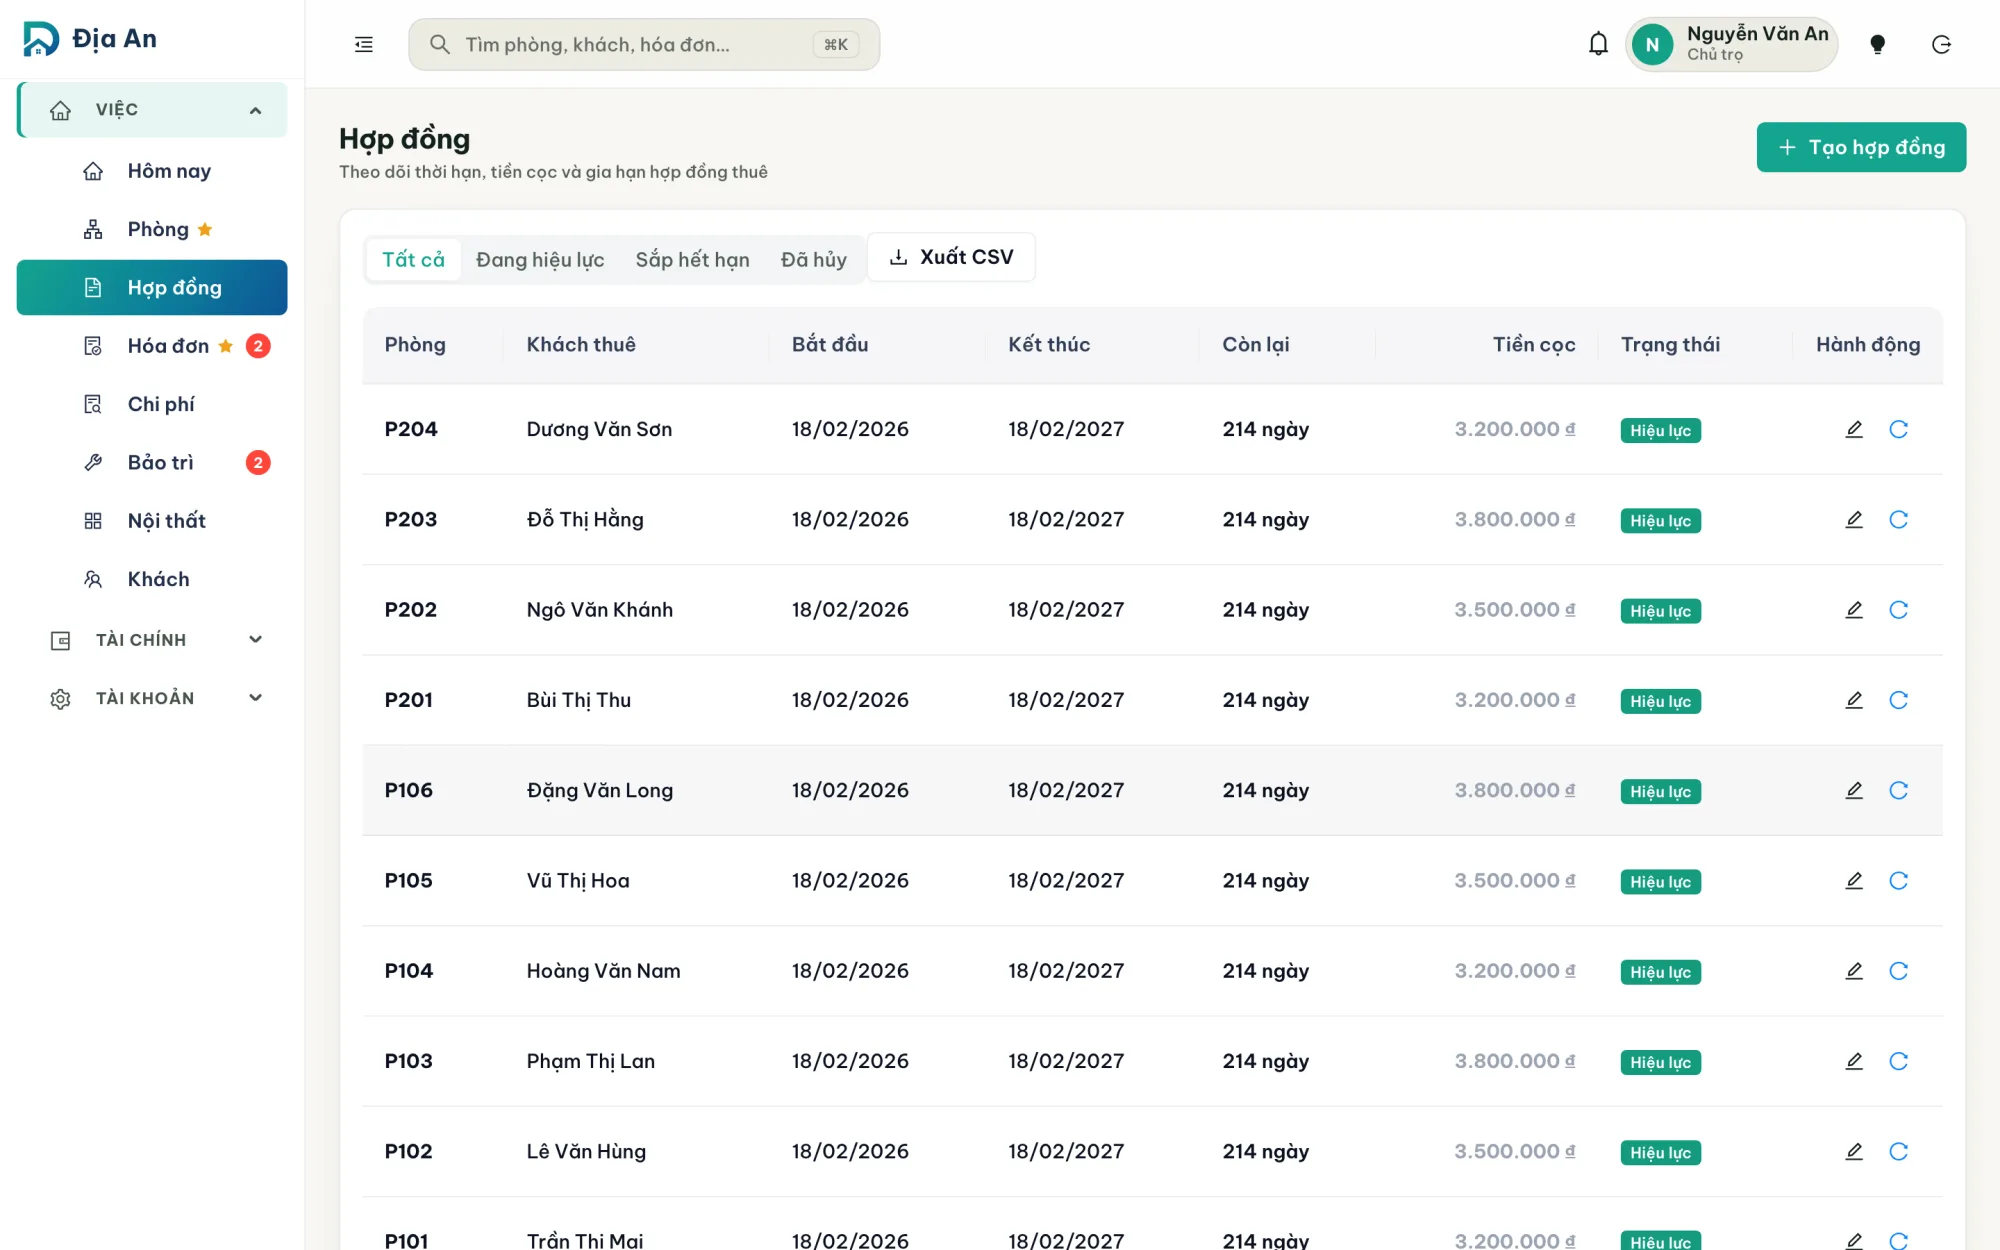Toggle the theme lightbulb icon

1877,44
